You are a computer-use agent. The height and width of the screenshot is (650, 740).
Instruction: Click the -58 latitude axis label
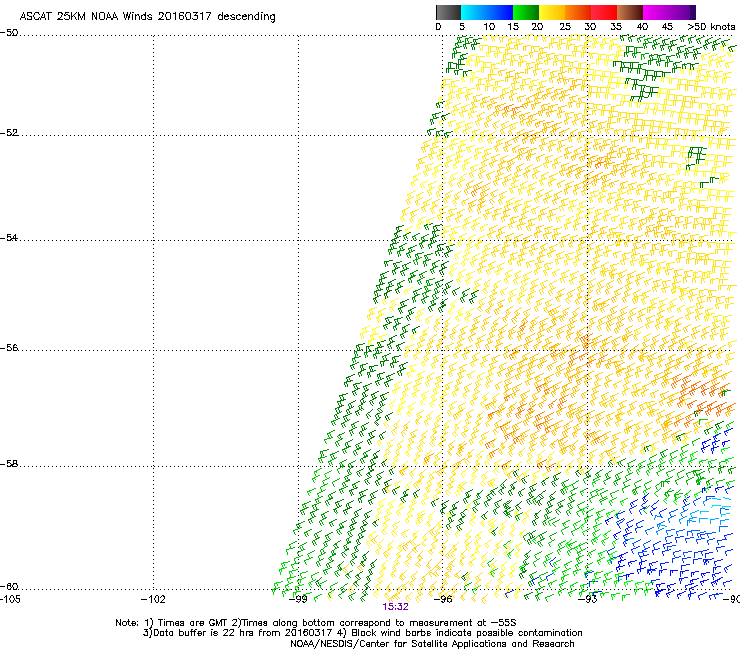9,464
